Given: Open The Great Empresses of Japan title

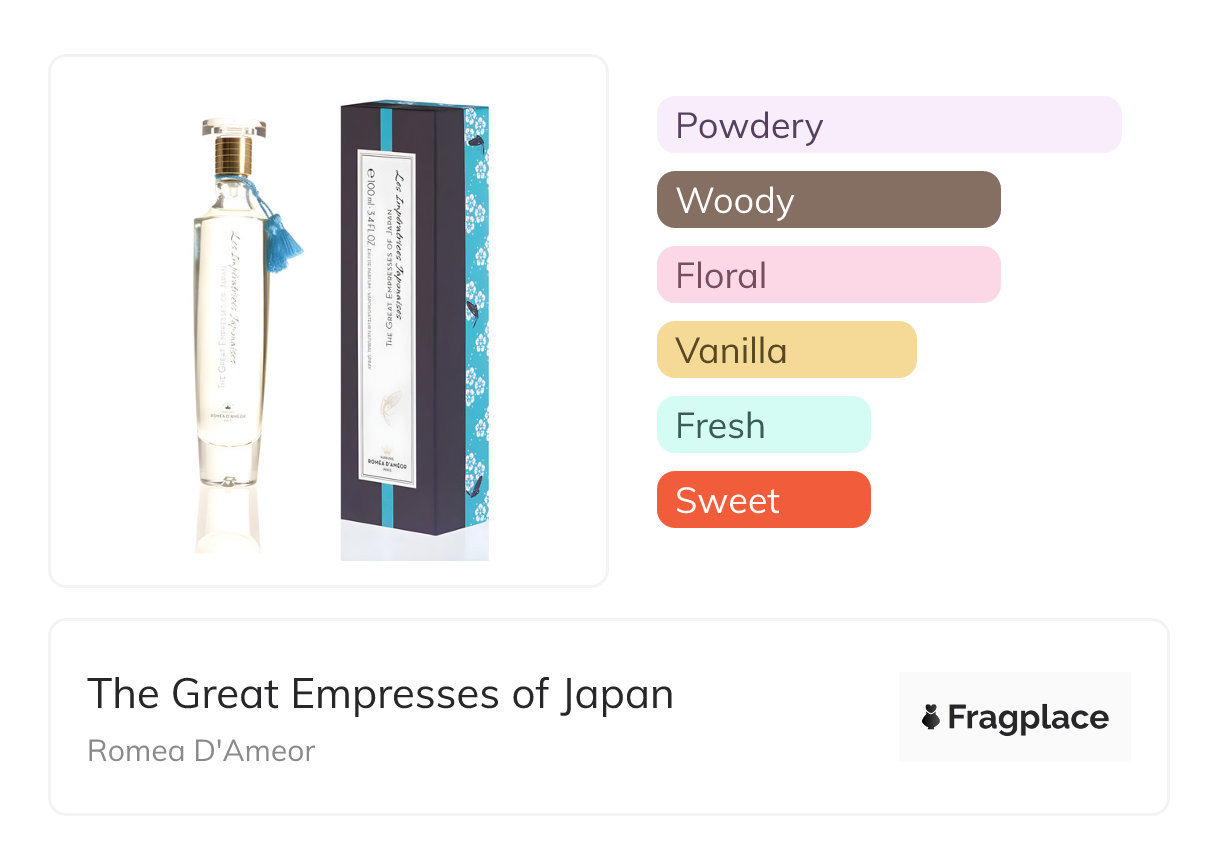Looking at the screenshot, I should pyautogui.click(x=380, y=694).
